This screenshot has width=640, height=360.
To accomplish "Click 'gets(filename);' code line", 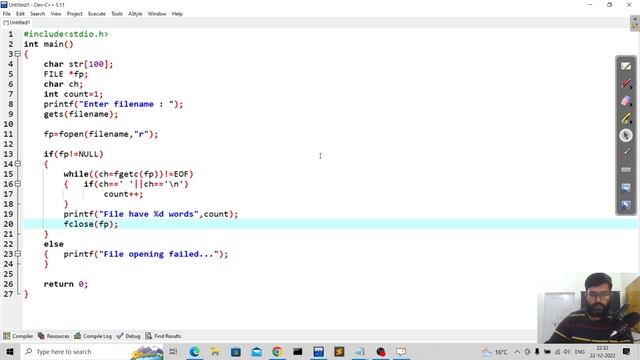I will [81, 114].
